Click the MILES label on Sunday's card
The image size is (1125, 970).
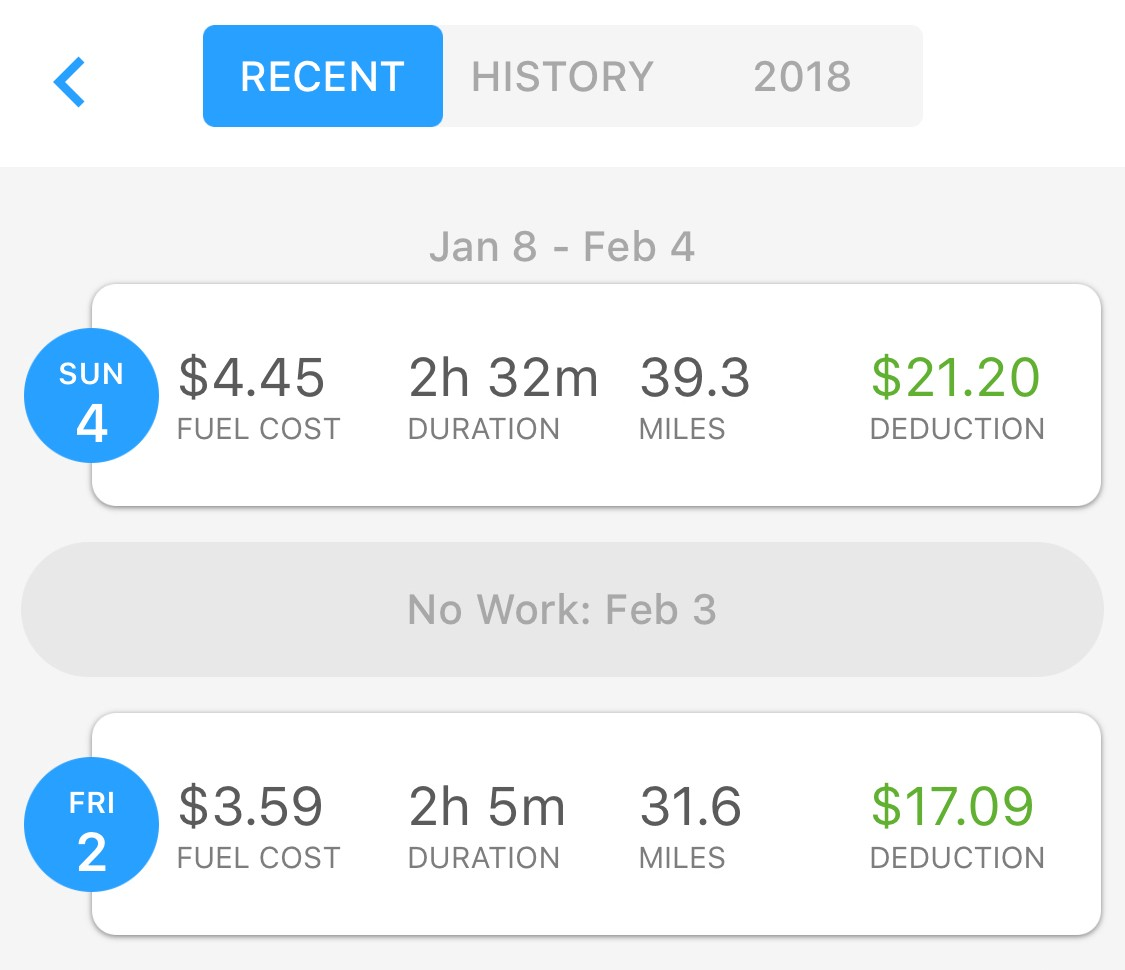coord(682,429)
